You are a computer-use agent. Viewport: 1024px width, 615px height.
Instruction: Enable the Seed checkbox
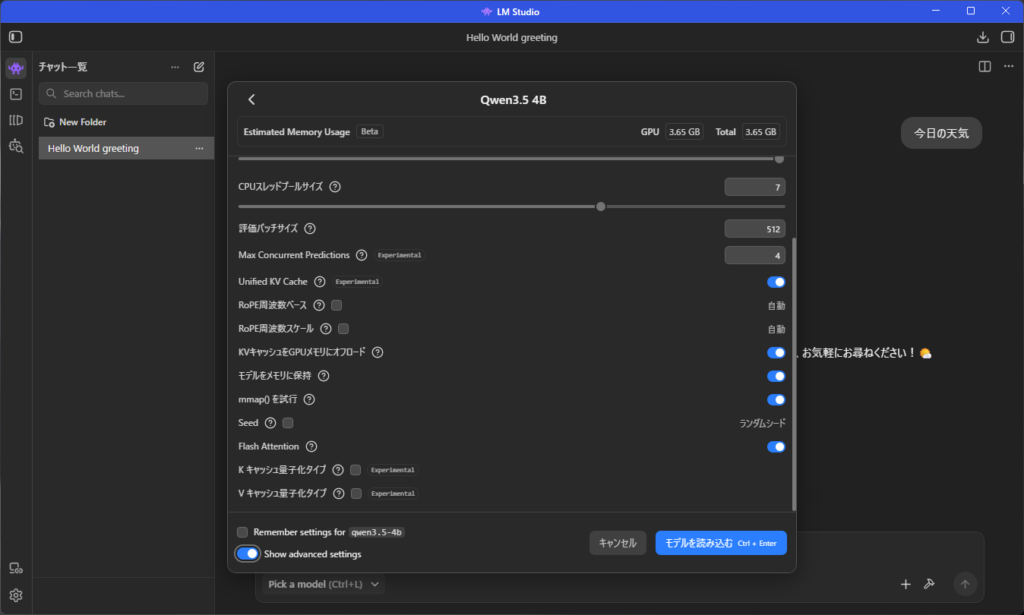(288, 423)
